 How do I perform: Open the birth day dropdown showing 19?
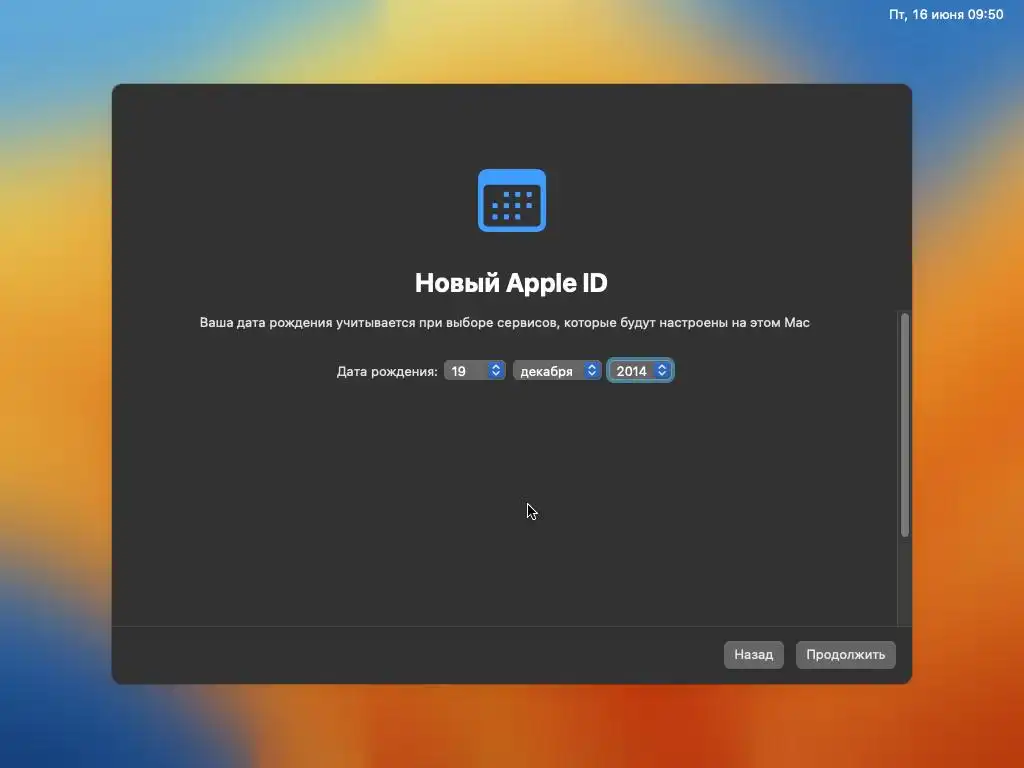pos(474,371)
